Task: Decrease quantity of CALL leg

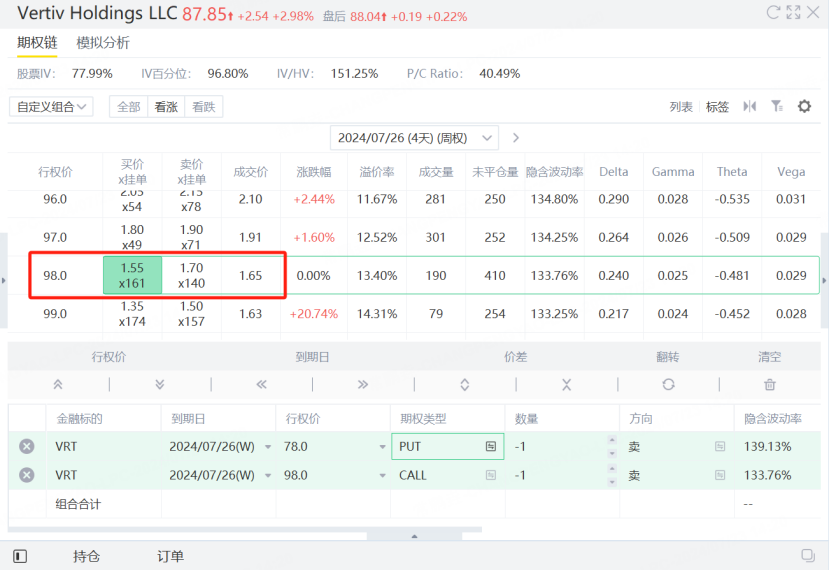Action: 612,482
